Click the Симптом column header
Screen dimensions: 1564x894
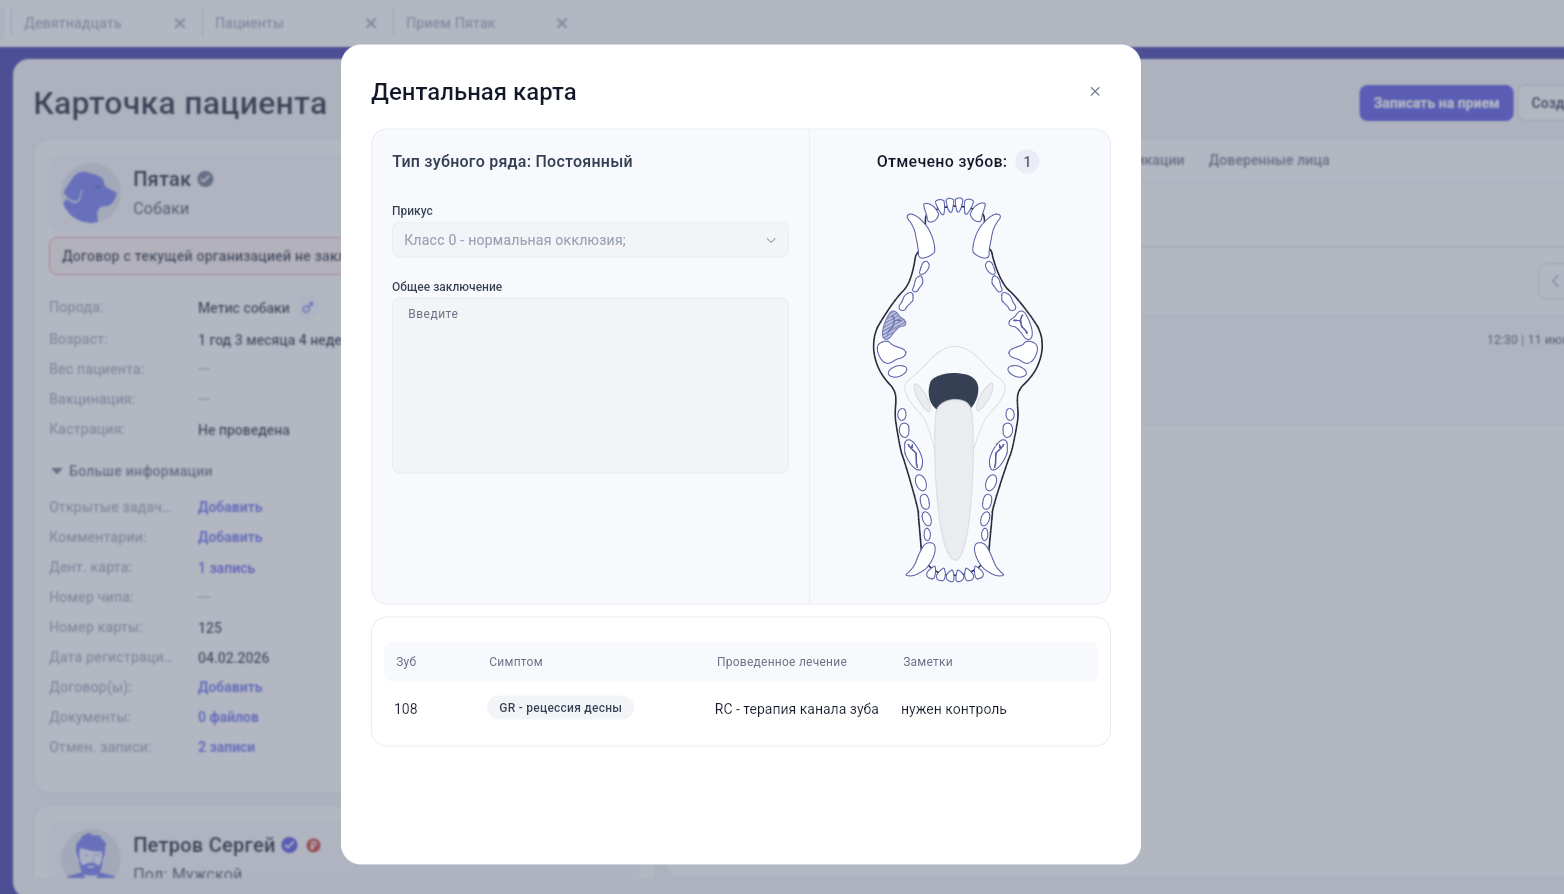click(516, 662)
